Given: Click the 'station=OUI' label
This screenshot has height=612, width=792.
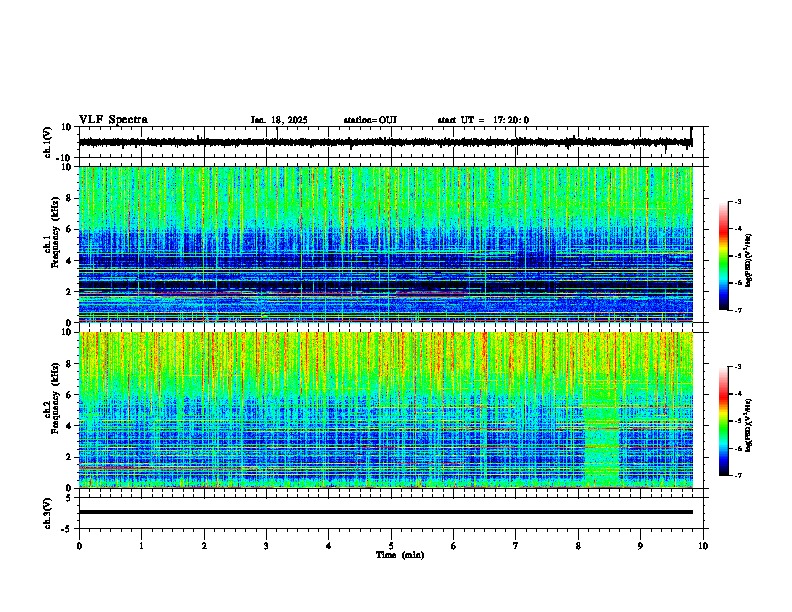Looking at the screenshot, I should [x=370, y=120].
